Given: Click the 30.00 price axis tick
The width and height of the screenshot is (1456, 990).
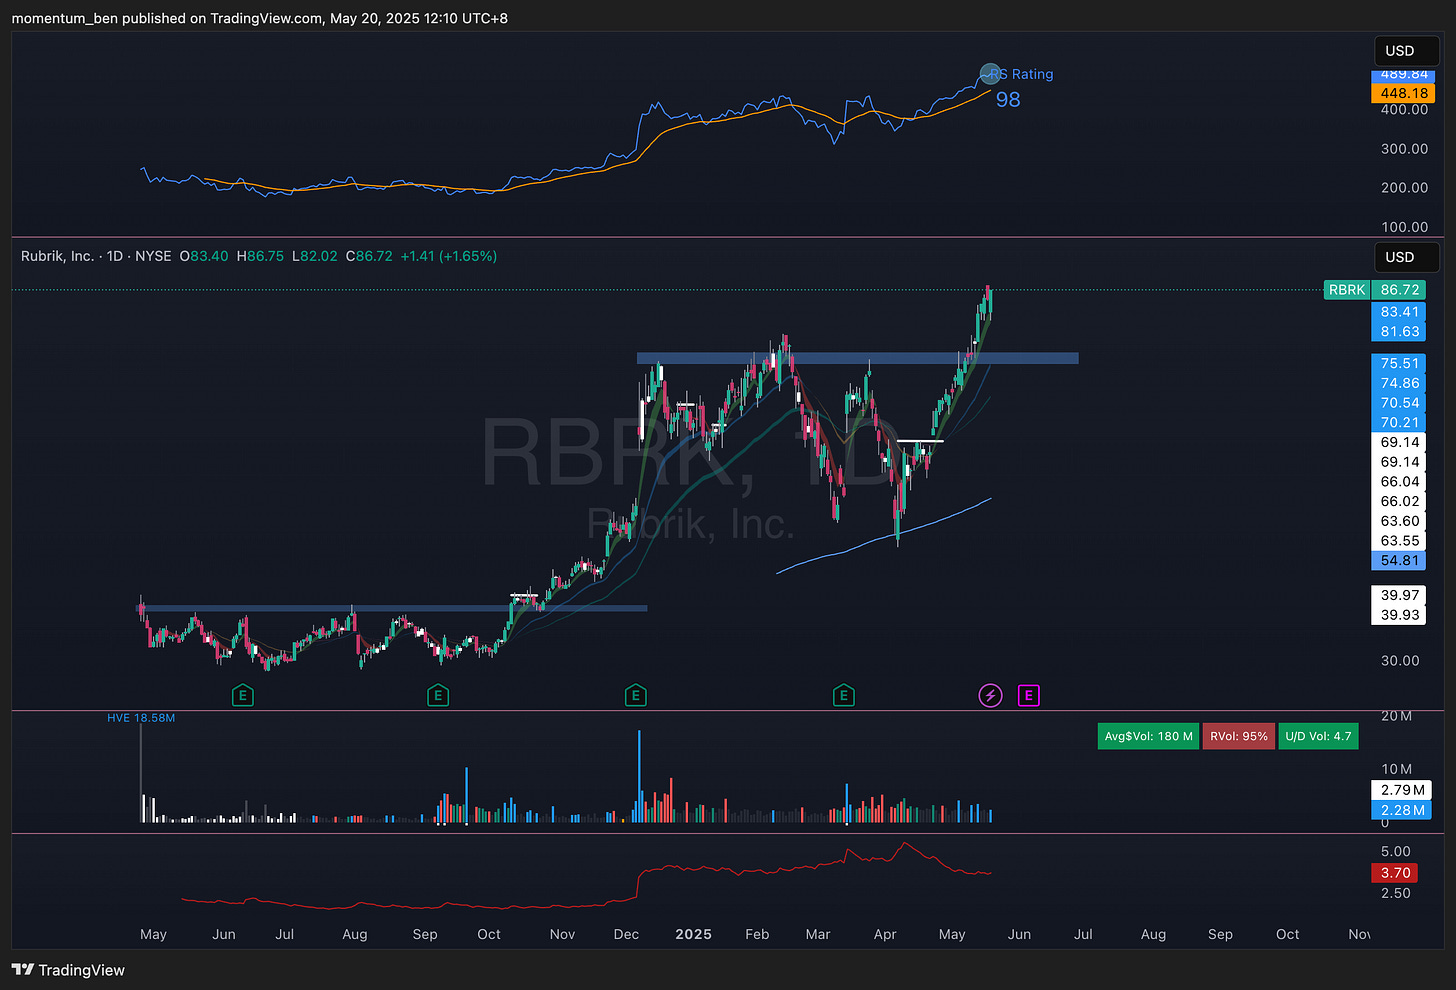Looking at the screenshot, I should tap(1400, 661).
